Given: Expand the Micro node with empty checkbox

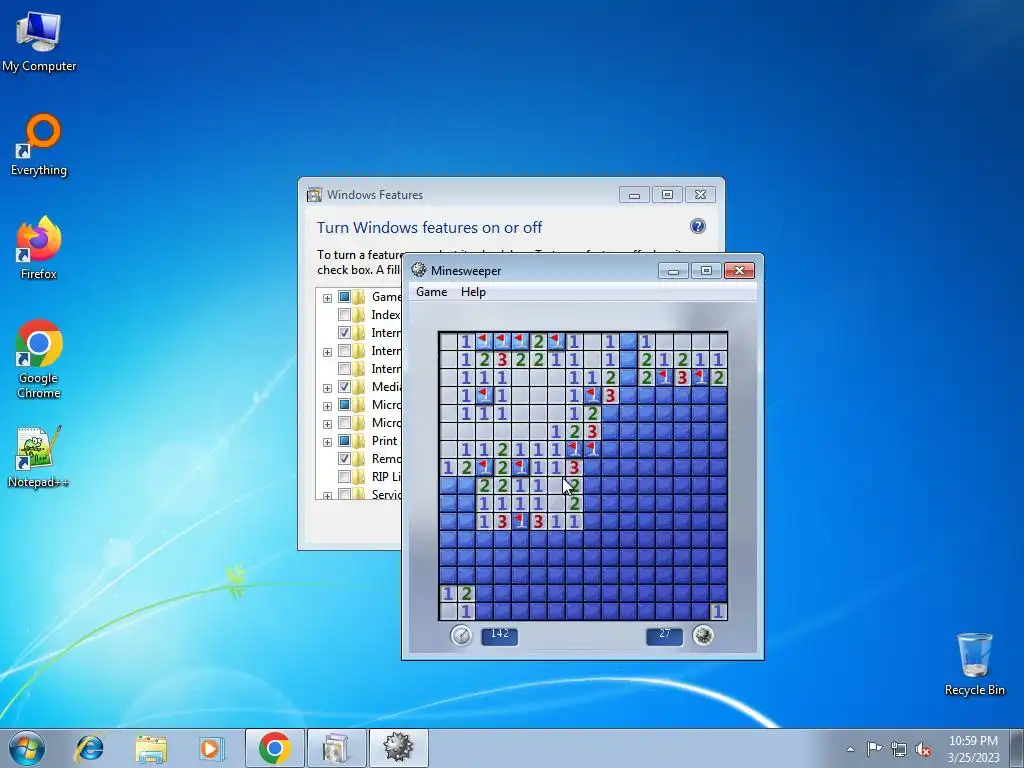Looking at the screenshot, I should point(327,424).
